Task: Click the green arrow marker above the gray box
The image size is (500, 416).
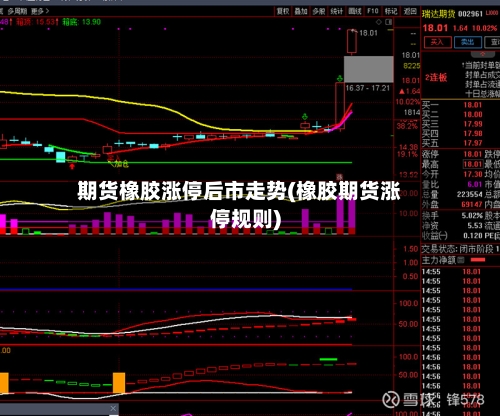Action: coord(340,79)
